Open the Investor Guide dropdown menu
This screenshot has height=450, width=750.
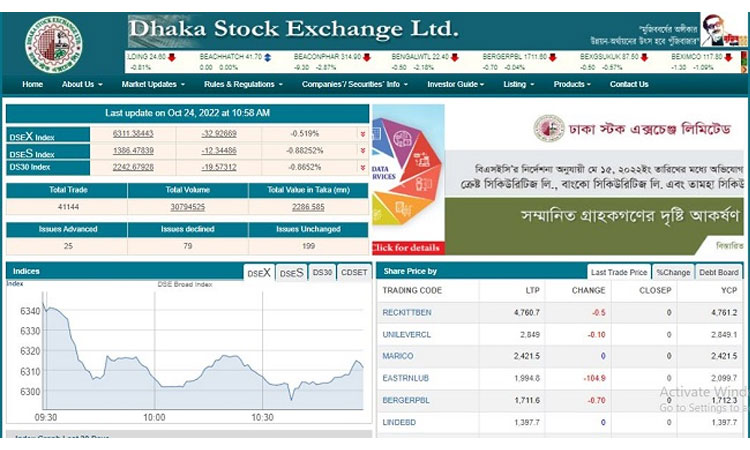pos(459,85)
